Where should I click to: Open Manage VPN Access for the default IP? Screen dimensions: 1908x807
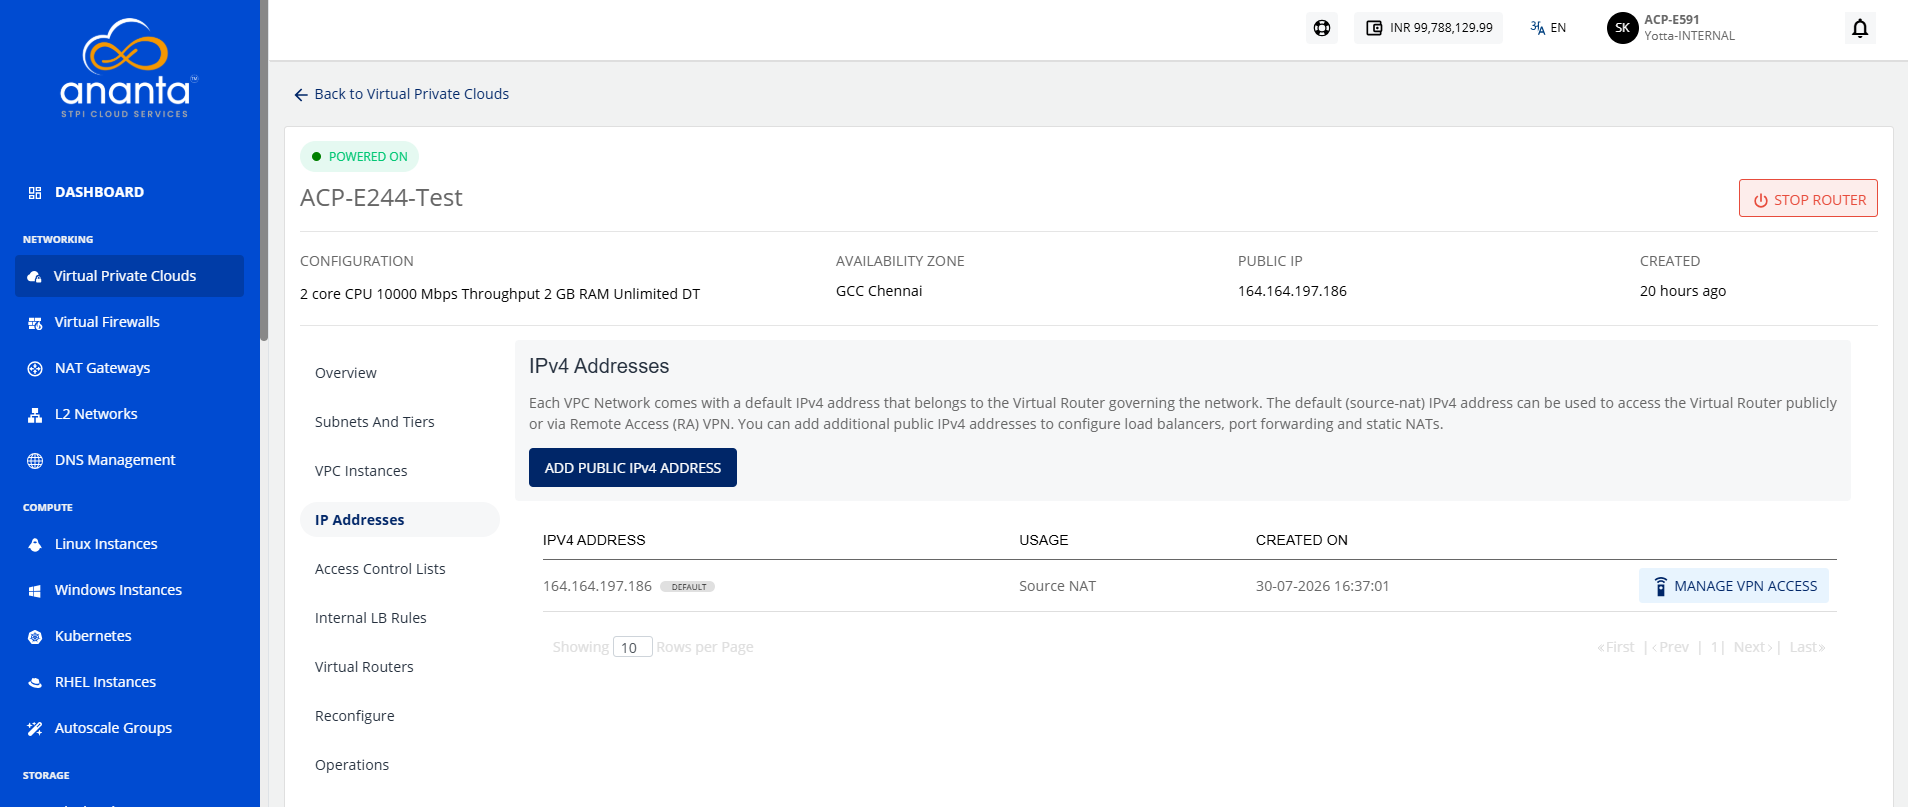[1734, 586]
